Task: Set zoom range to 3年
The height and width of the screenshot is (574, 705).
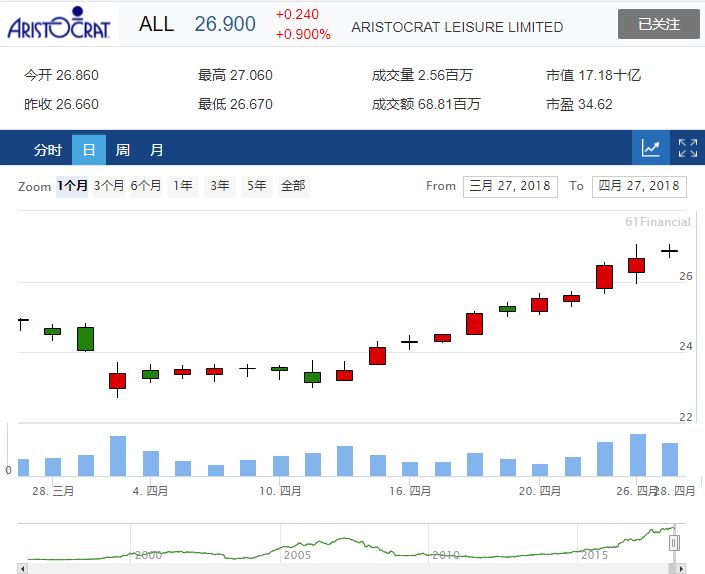Action: coord(219,186)
